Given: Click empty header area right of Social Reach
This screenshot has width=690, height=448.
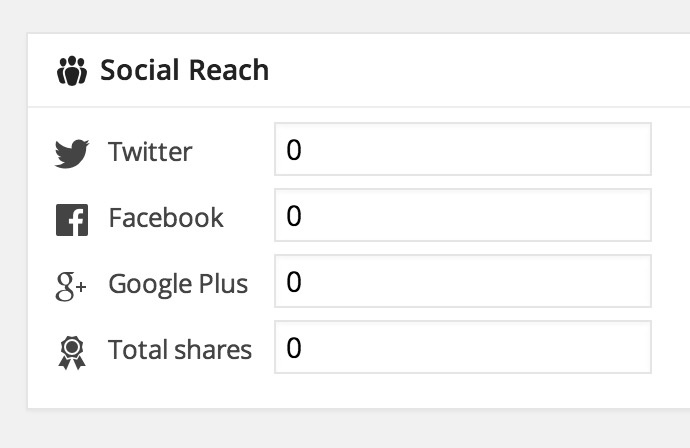Looking at the screenshot, I should click(480, 71).
